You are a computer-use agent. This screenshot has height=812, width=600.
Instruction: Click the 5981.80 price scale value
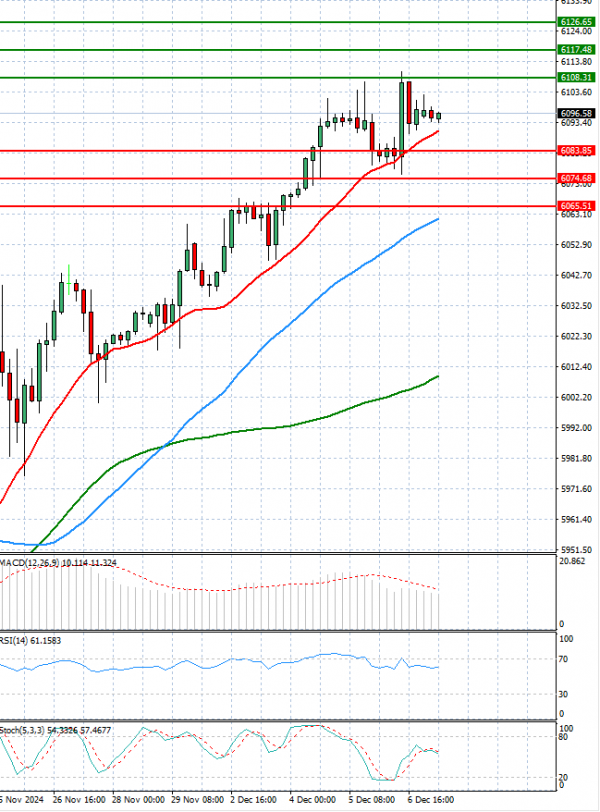click(x=576, y=459)
